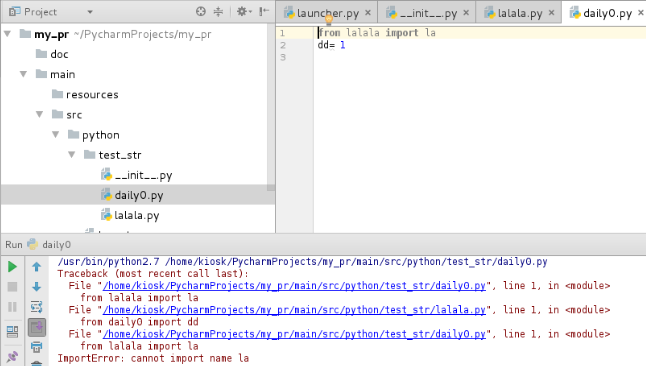646x366 pixels.
Task: Close the lalala.py tab
Action: (x=551, y=13)
